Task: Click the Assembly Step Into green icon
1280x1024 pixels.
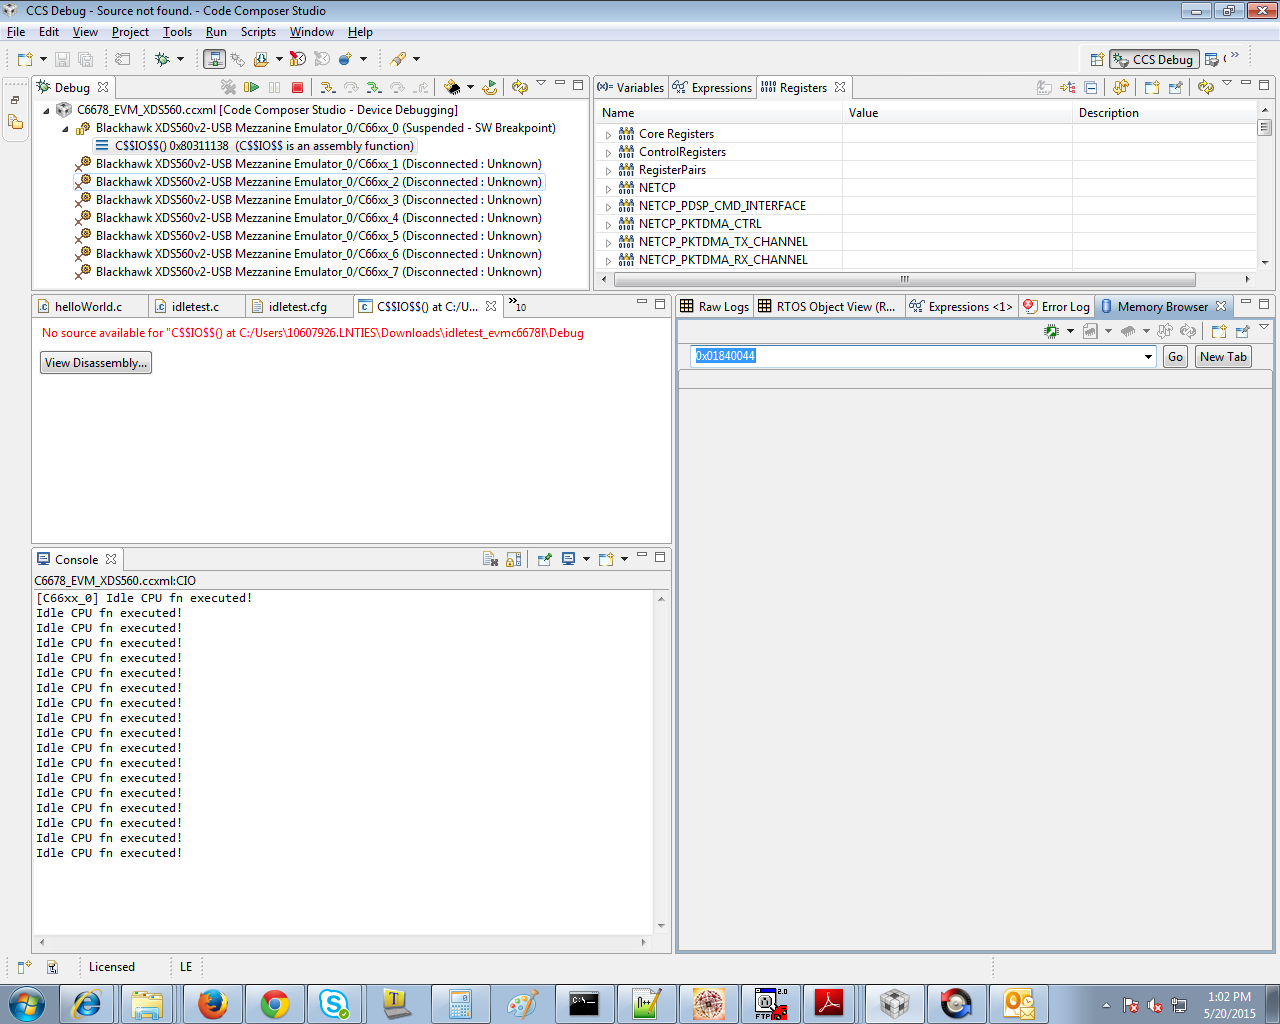Action: [374, 87]
